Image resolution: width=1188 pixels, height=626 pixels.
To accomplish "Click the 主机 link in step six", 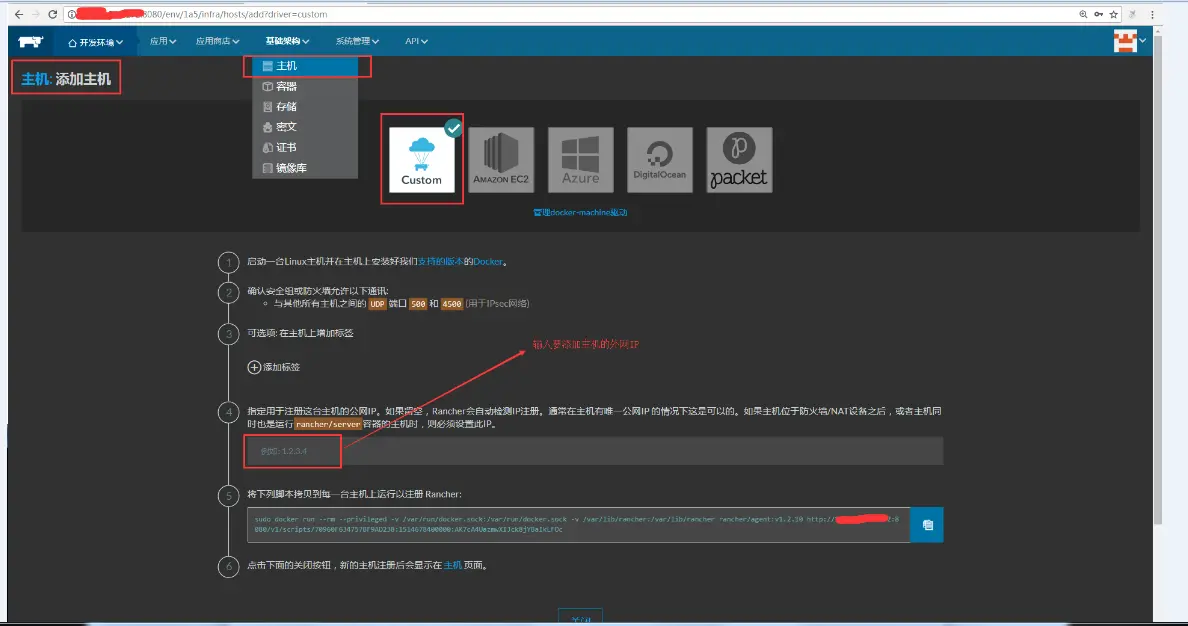I will (x=456, y=563).
